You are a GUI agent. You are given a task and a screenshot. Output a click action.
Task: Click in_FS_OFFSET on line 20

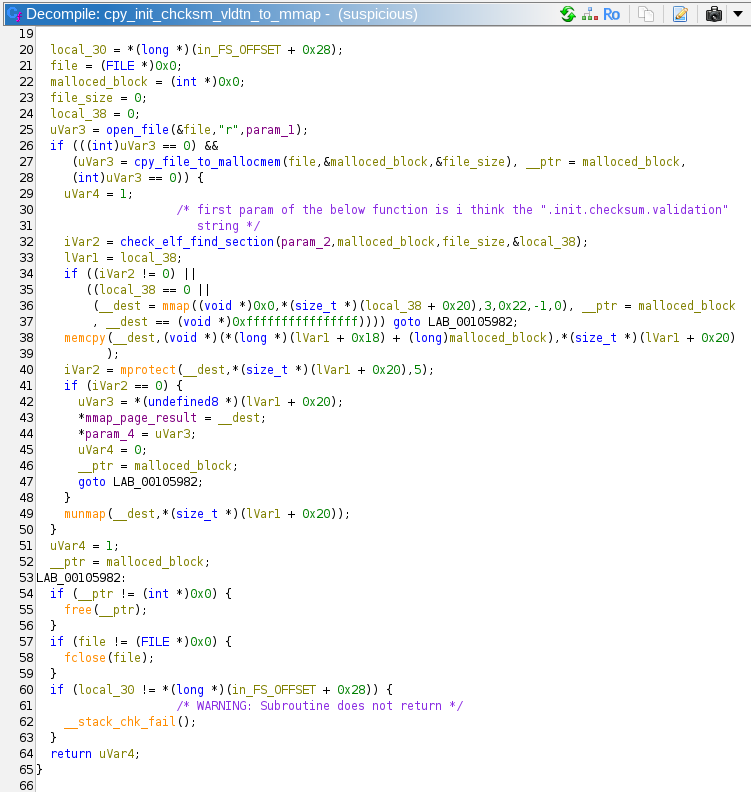(238, 50)
